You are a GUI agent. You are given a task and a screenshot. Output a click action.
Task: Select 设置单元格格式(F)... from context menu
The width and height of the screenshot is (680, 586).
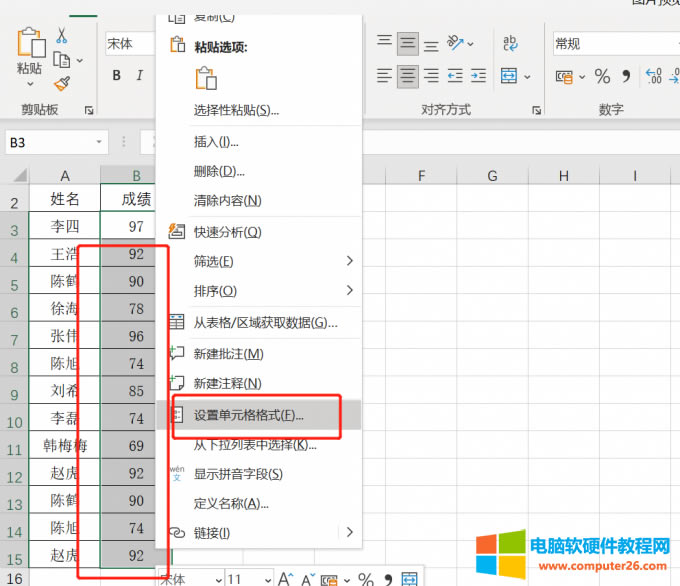[248, 414]
